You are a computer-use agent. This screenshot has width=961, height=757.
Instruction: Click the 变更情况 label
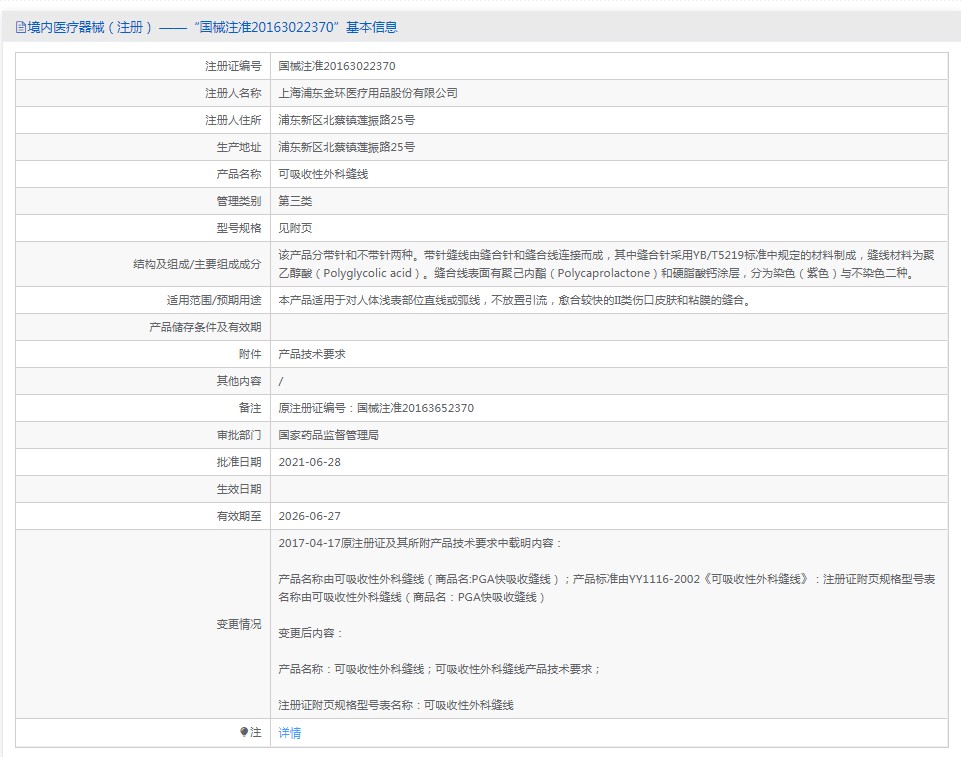point(239,624)
